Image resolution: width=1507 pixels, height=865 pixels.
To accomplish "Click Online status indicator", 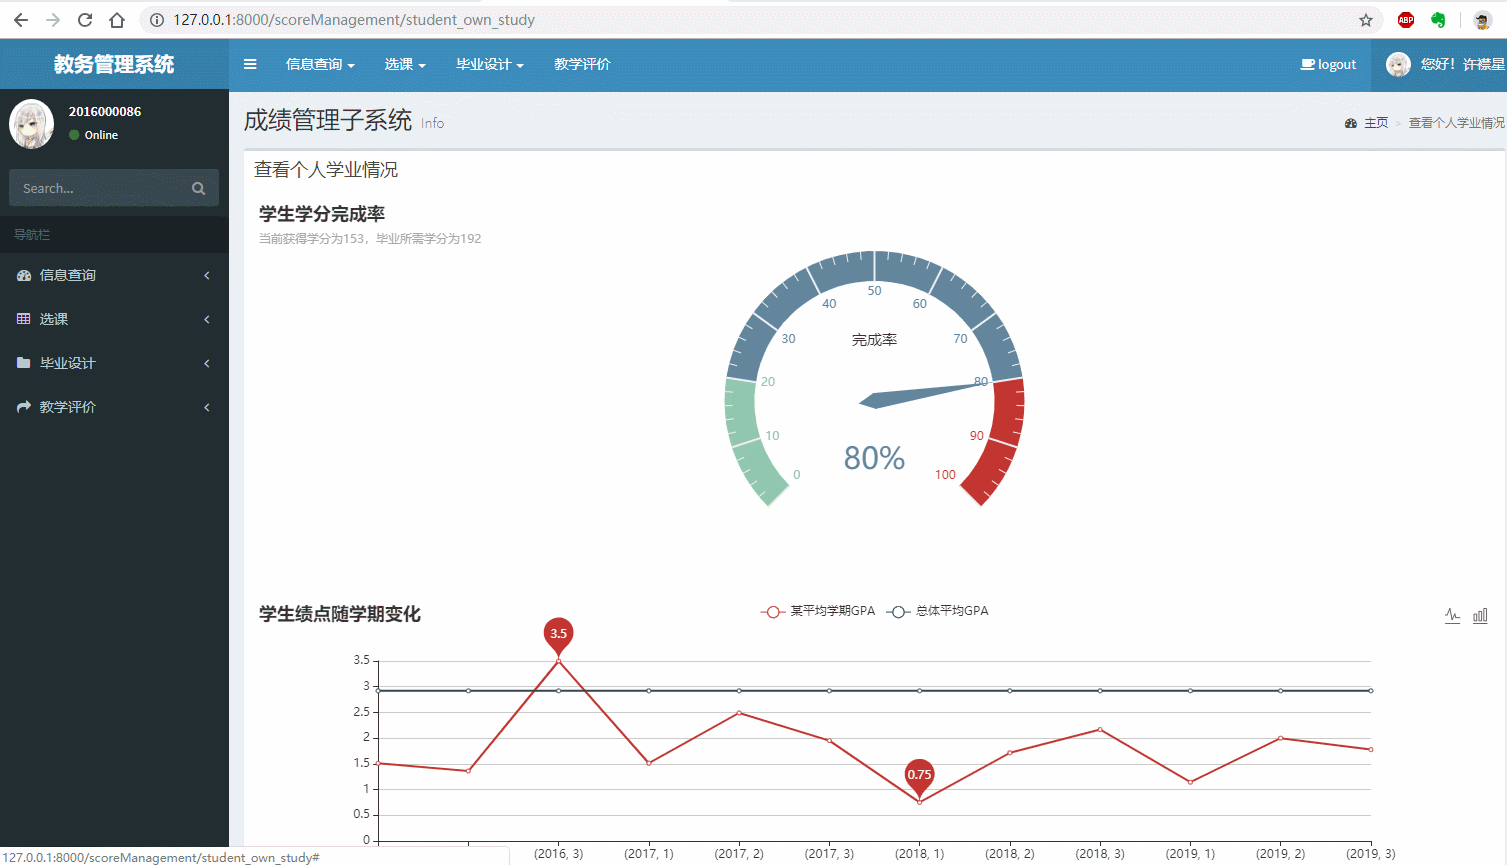I will (x=93, y=135).
